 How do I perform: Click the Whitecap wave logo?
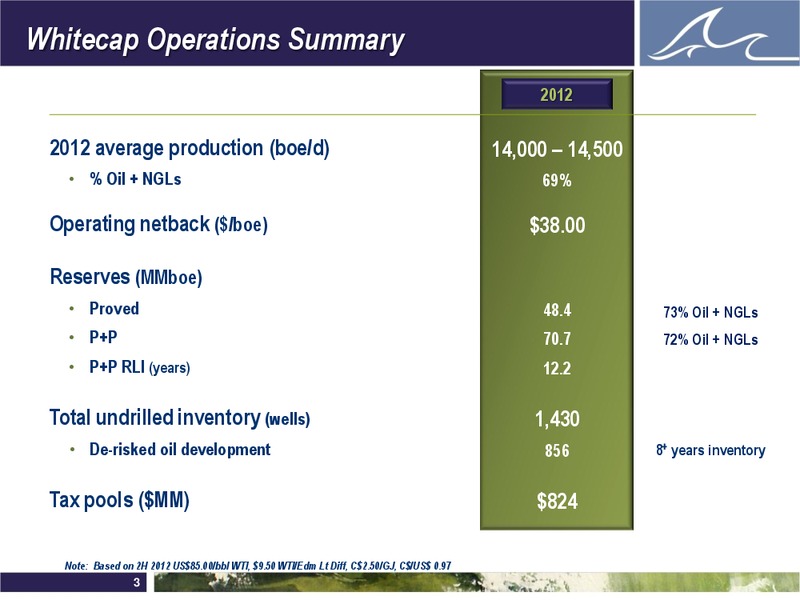point(719,33)
